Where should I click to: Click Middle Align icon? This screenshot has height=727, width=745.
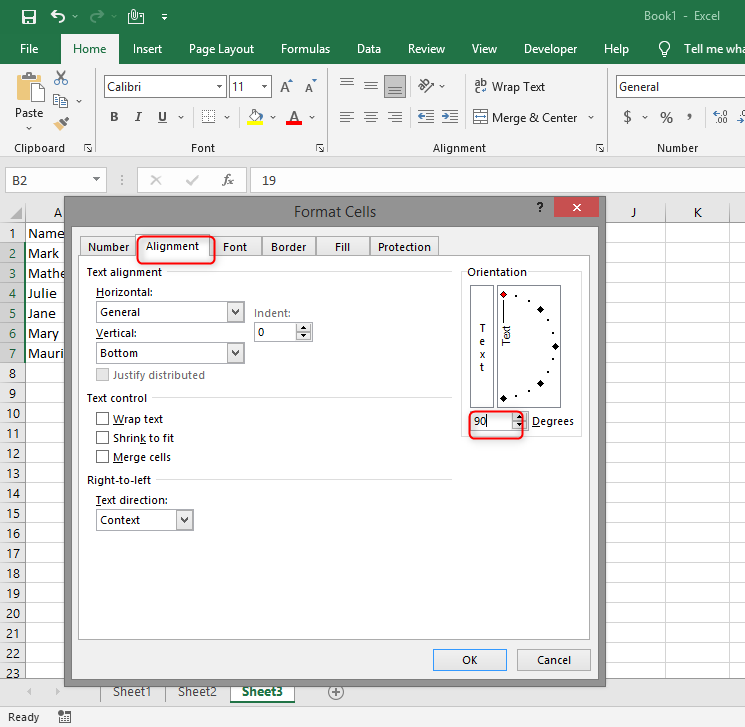[x=371, y=86]
